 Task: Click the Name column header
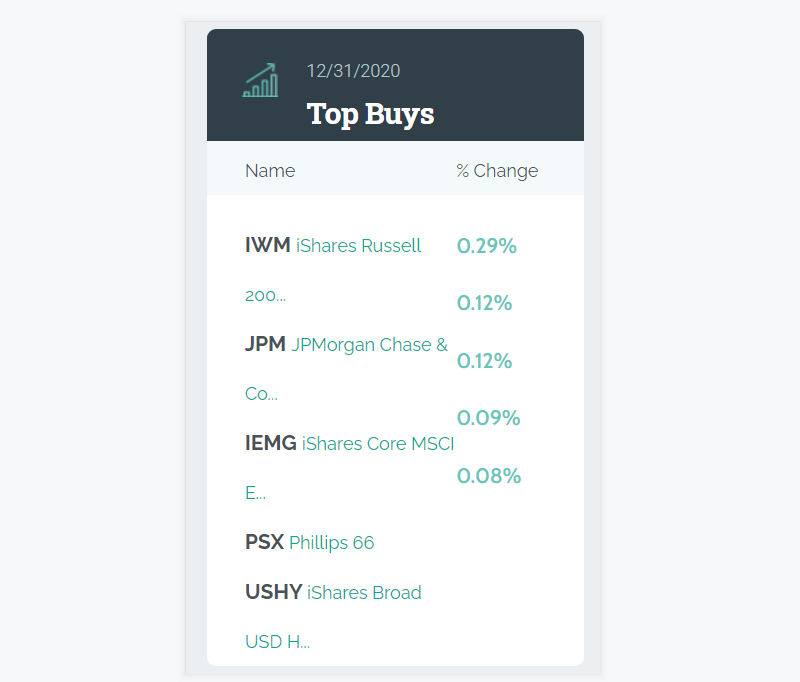pos(270,171)
